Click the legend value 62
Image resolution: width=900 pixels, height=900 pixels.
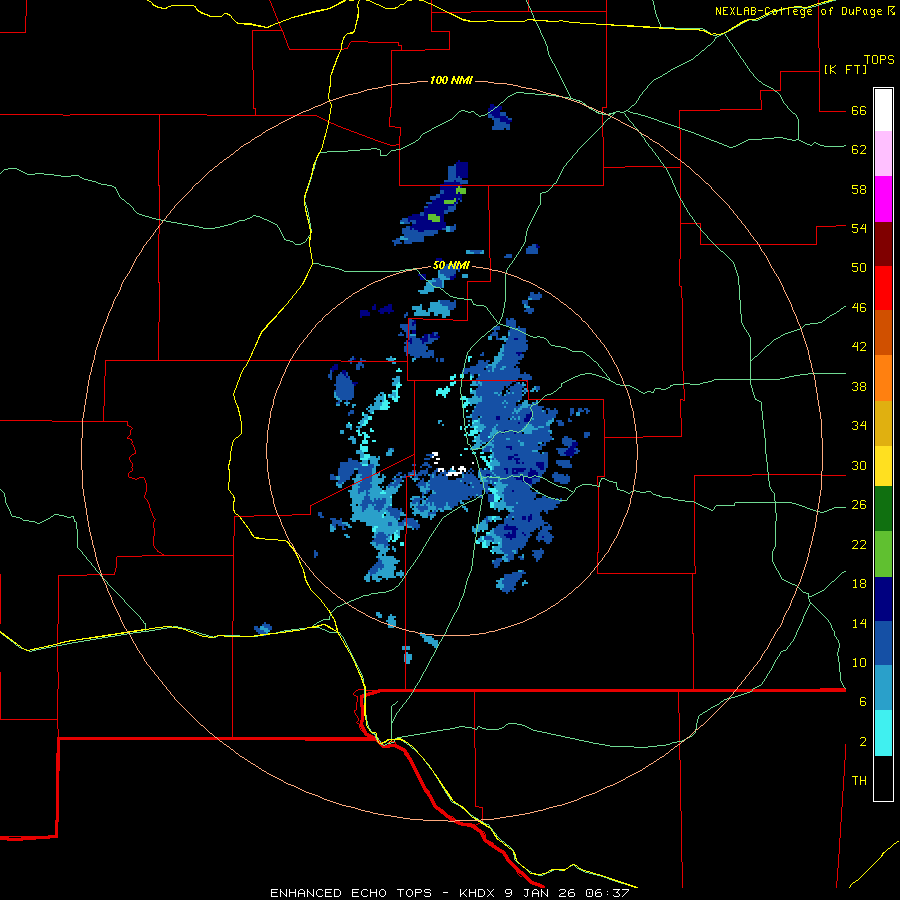tap(859, 149)
